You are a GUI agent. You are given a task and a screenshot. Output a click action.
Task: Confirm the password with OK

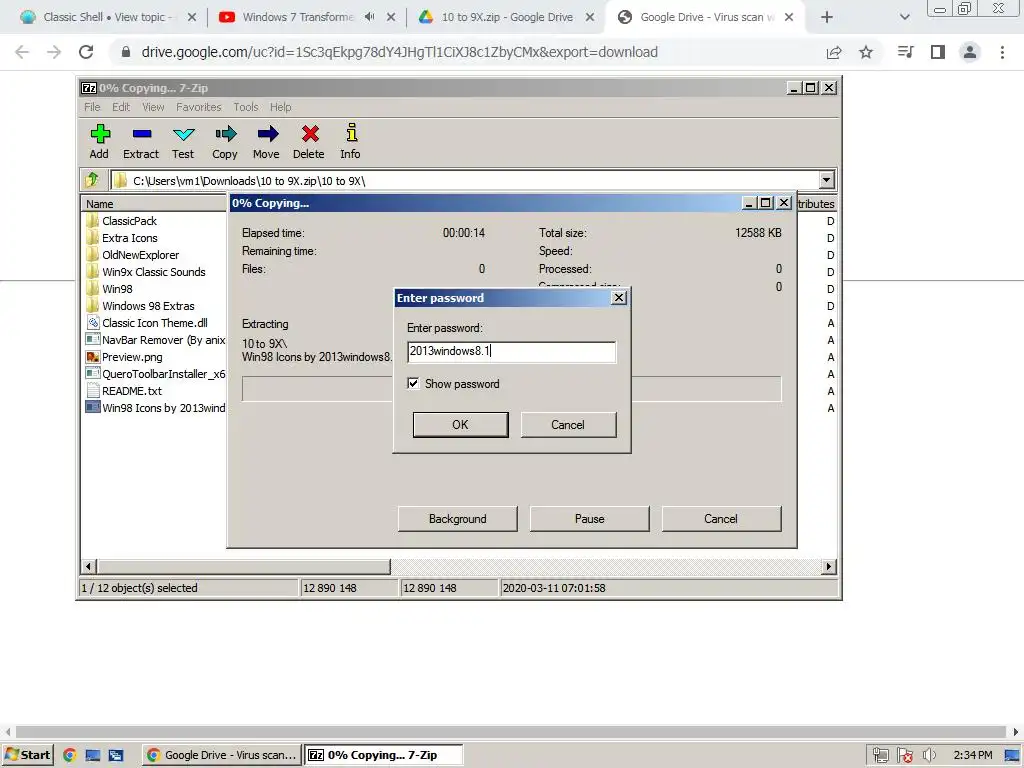point(460,424)
